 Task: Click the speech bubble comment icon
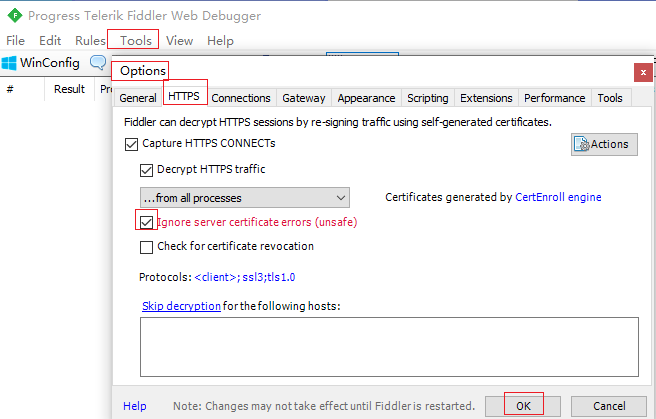pyautogui.click(x=98, y=63)
